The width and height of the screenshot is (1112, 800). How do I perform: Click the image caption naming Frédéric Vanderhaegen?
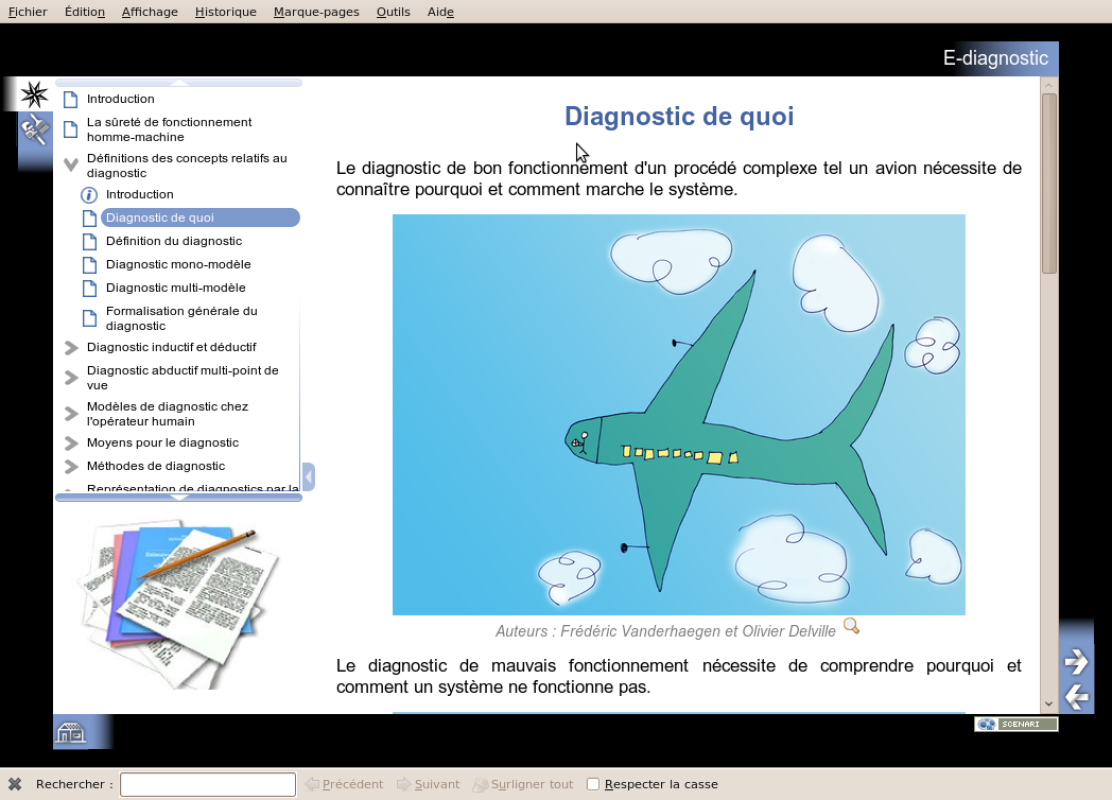click(665, 631)
